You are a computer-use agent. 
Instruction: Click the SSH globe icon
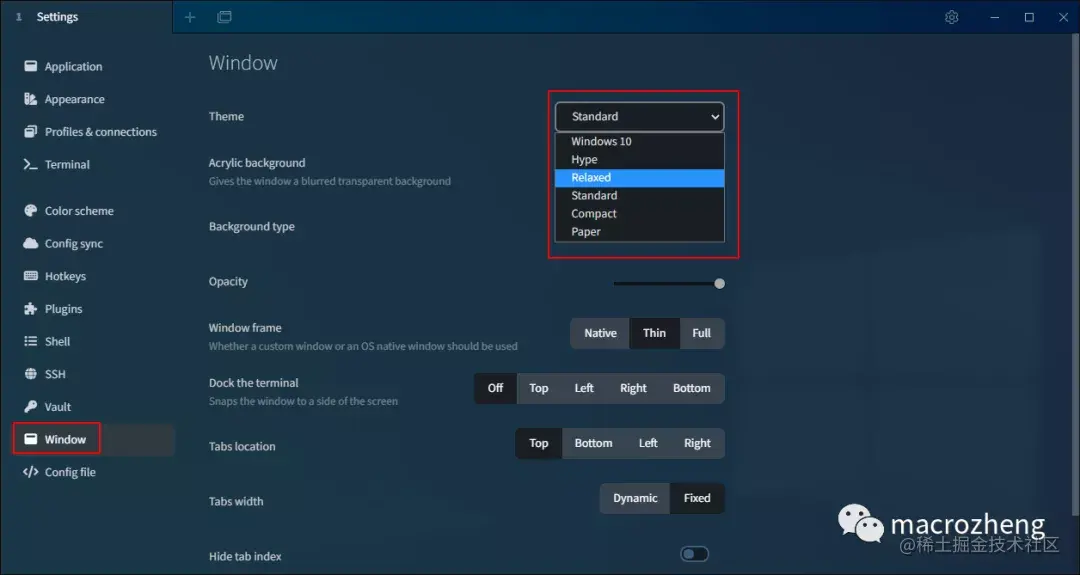pos(30,374)
